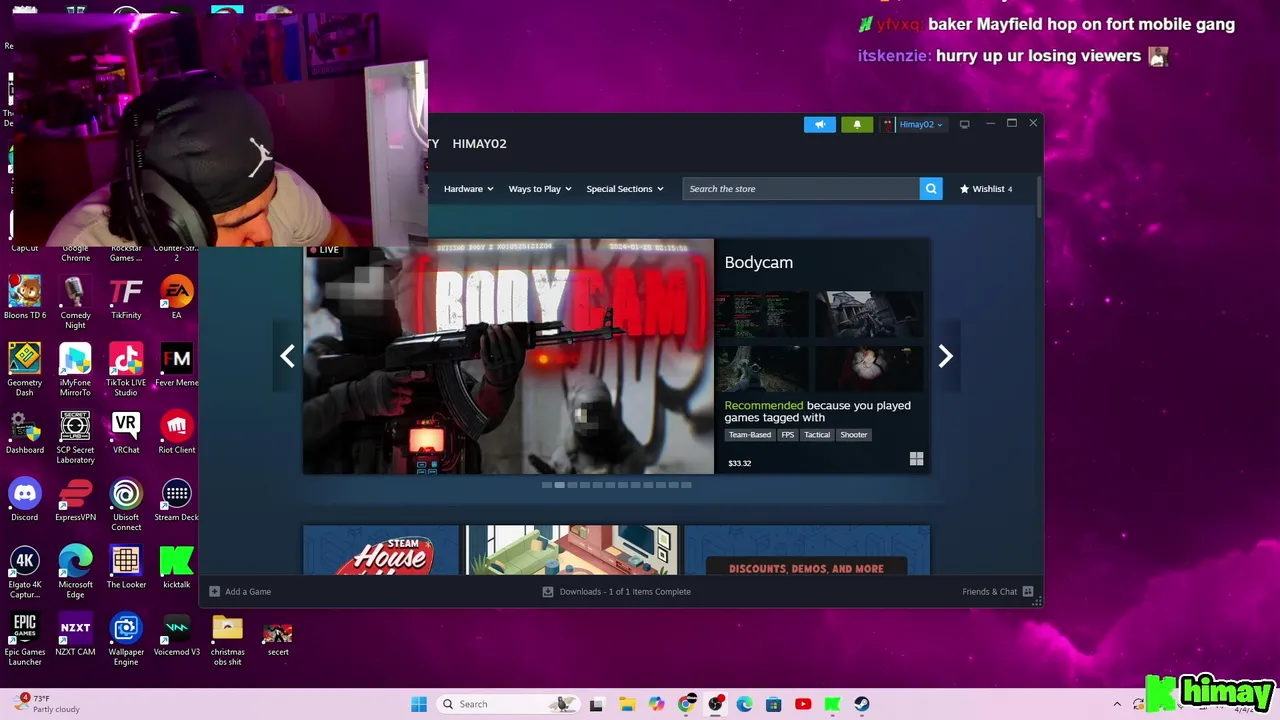Image resolution: width=1280 pixels, height=720 pixels.
Task: Open Discord desktop shortcut
Action: (25, 499)
